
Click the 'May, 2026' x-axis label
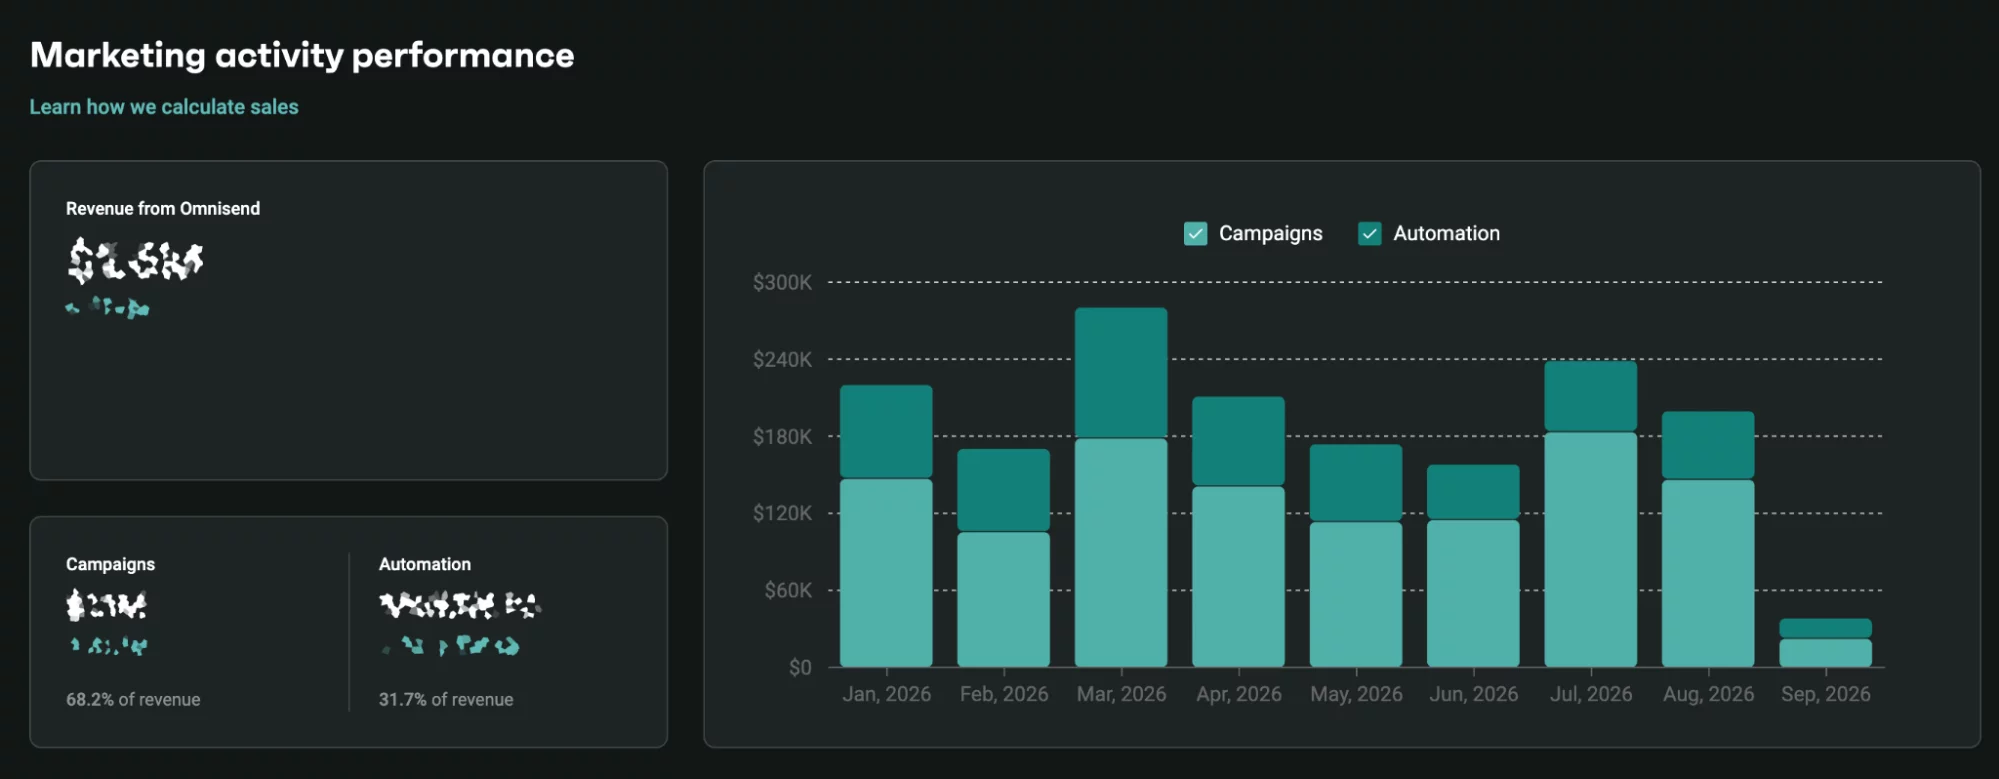[1356, 694]
